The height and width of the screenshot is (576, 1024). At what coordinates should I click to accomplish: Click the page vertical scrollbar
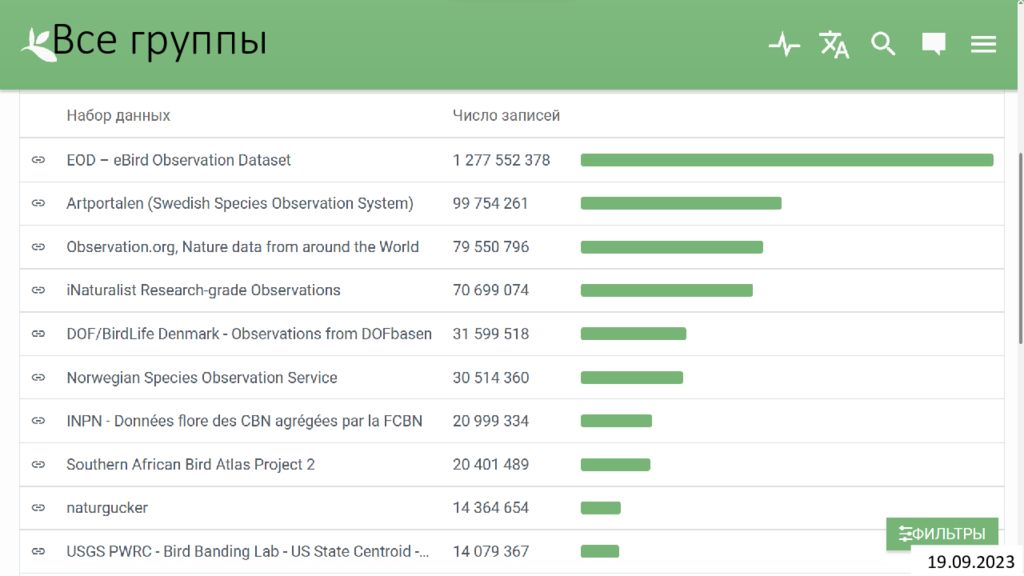pos(1020,248)
